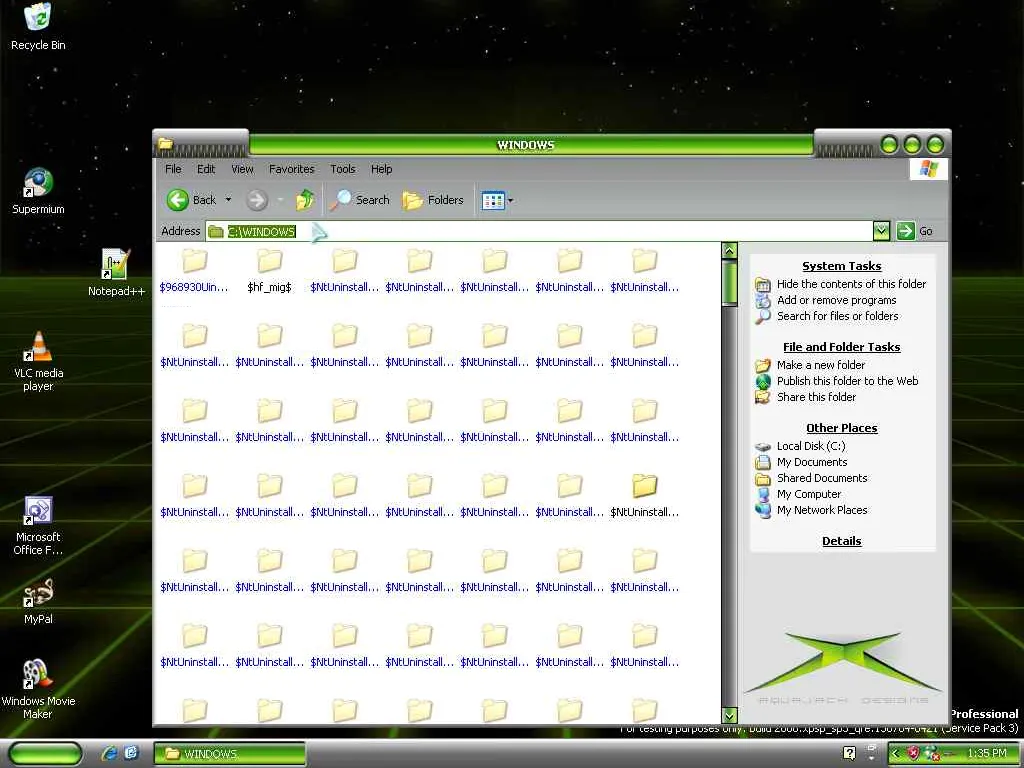Collapse the System Tasks section

842,266
